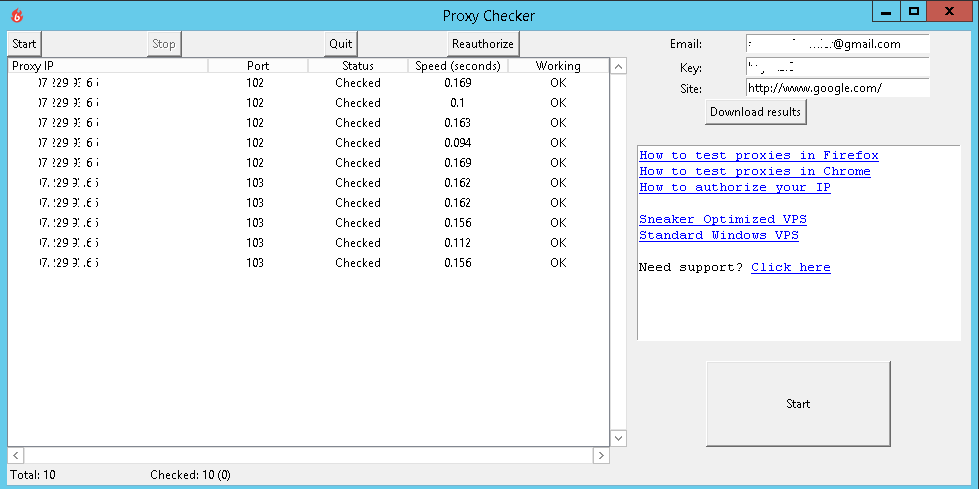Click the 'Need support?' text
Viewport: 979px width, 489px height.
691,267
